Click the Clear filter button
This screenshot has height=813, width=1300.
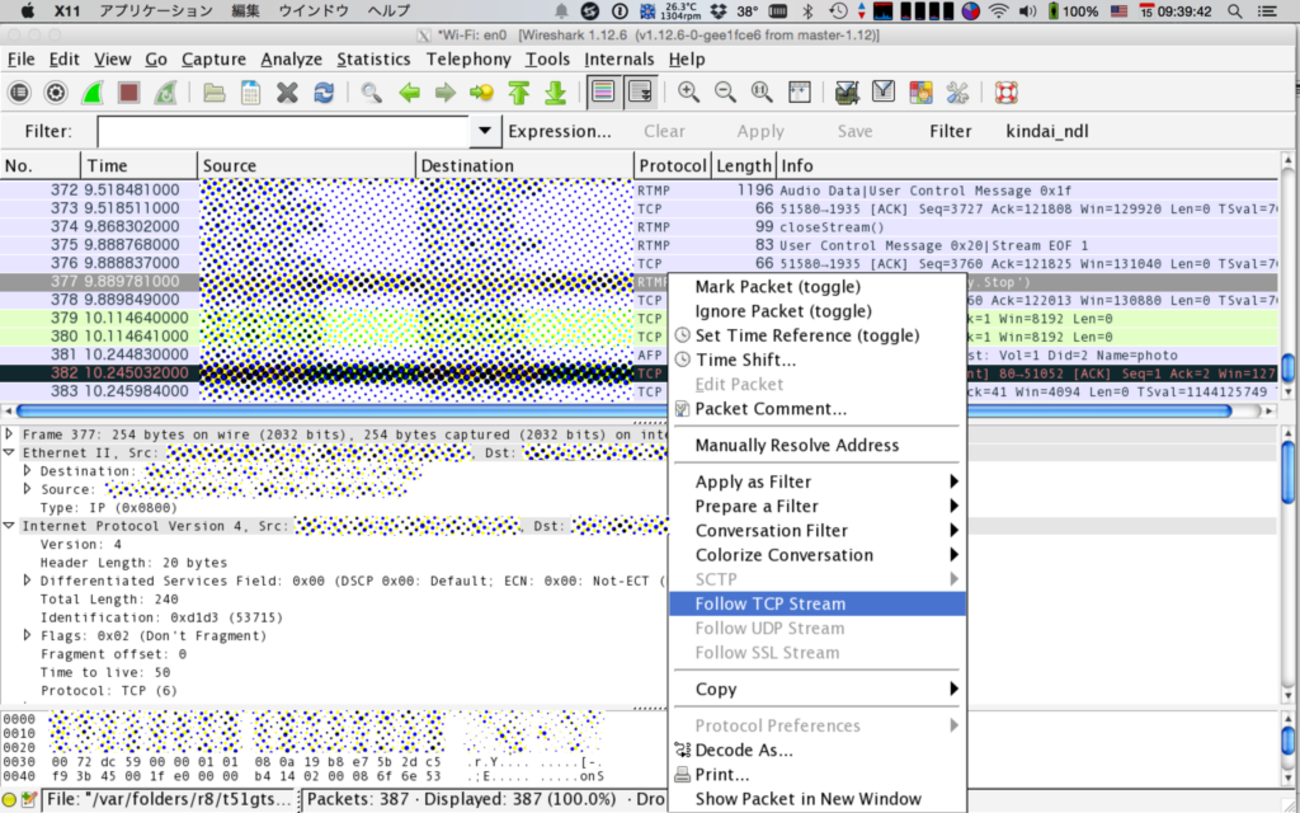click(x=664, y=131)
